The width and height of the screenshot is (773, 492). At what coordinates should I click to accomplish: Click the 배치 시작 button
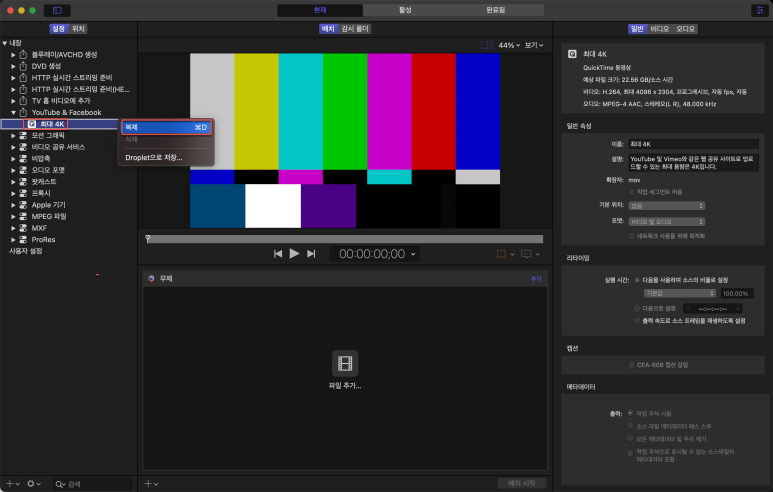coord(522,483)
